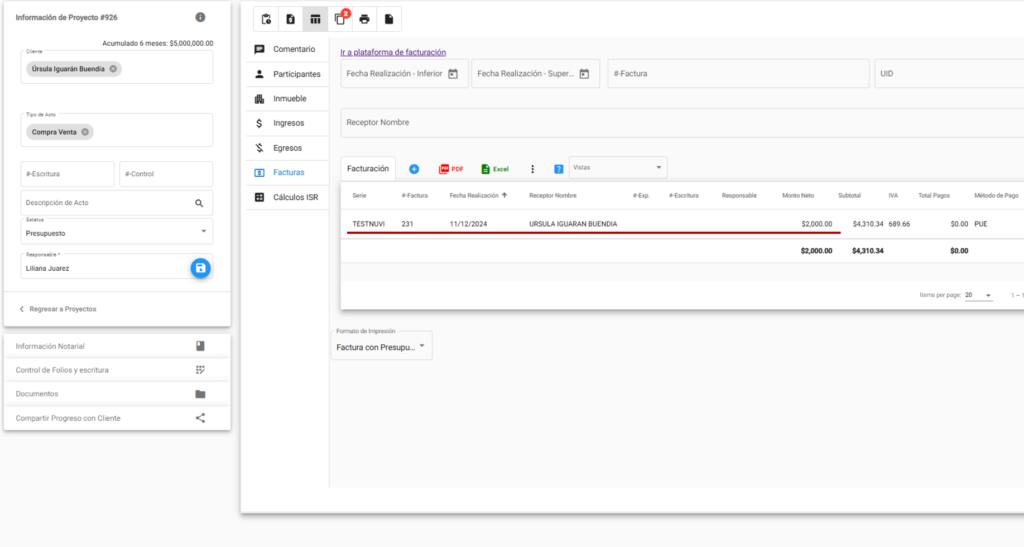Sort by Método de Pago column header

(996, 196)
